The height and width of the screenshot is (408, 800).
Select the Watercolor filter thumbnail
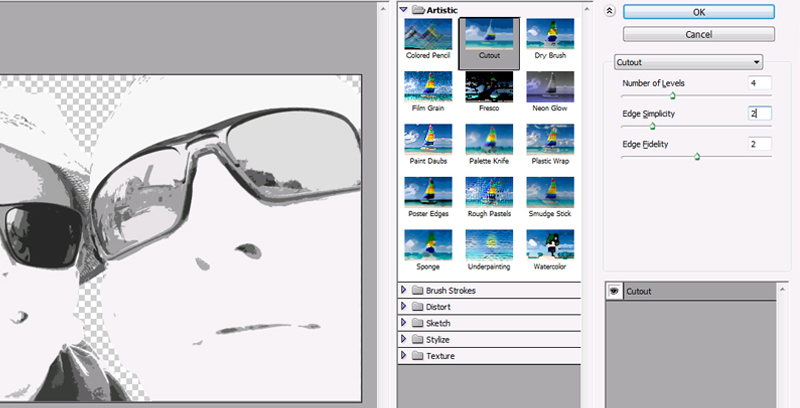[x=550, y=245]
